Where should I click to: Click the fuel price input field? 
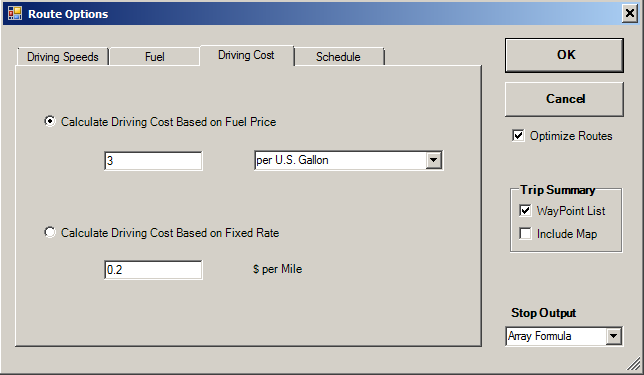click(x=153, y=161)
